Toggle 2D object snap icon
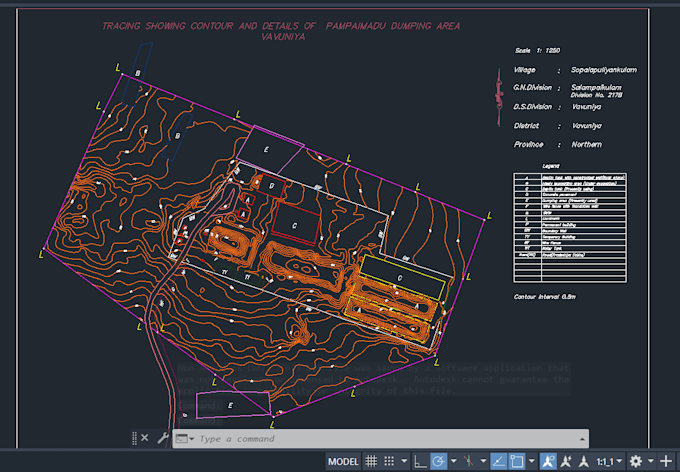This screenshot has width=680, height=472. pos(517,462)
